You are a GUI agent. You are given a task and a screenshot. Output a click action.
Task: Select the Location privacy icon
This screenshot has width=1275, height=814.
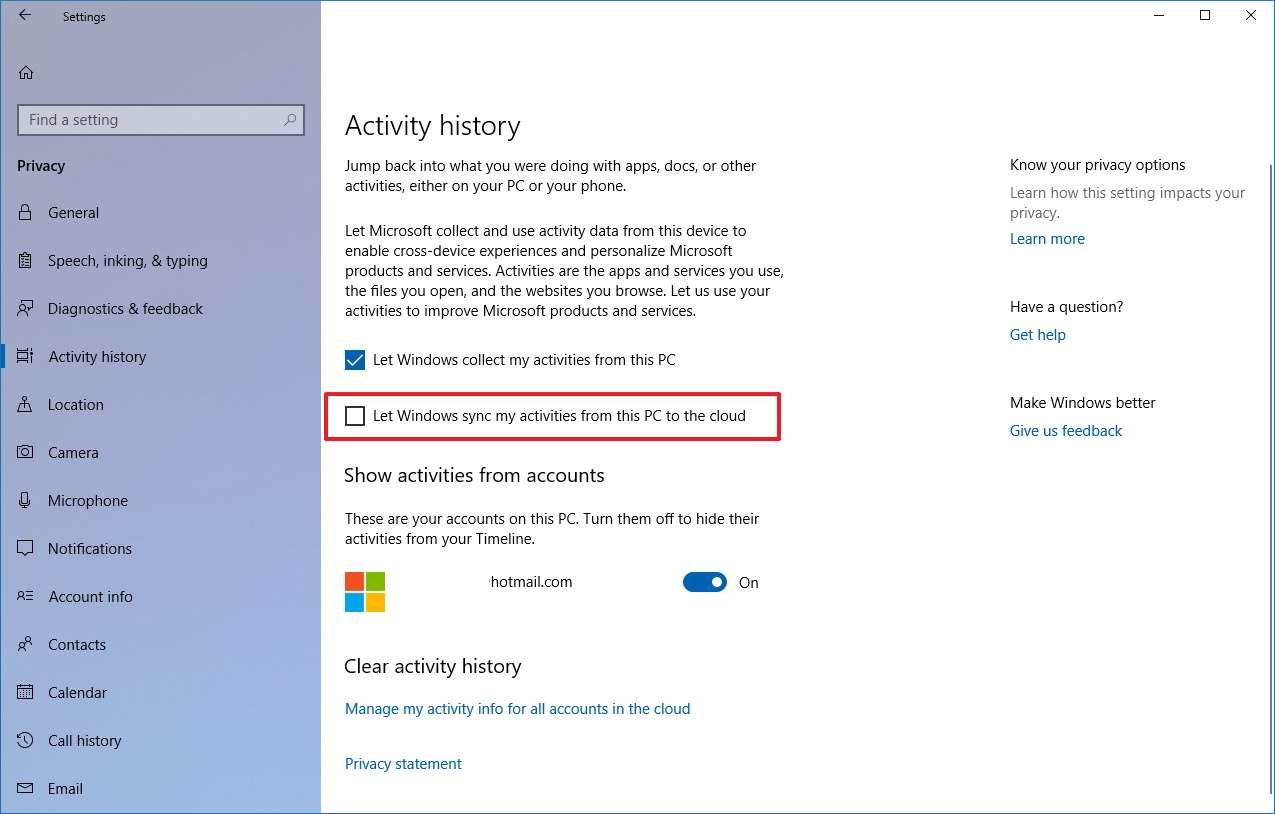(27, 404)
